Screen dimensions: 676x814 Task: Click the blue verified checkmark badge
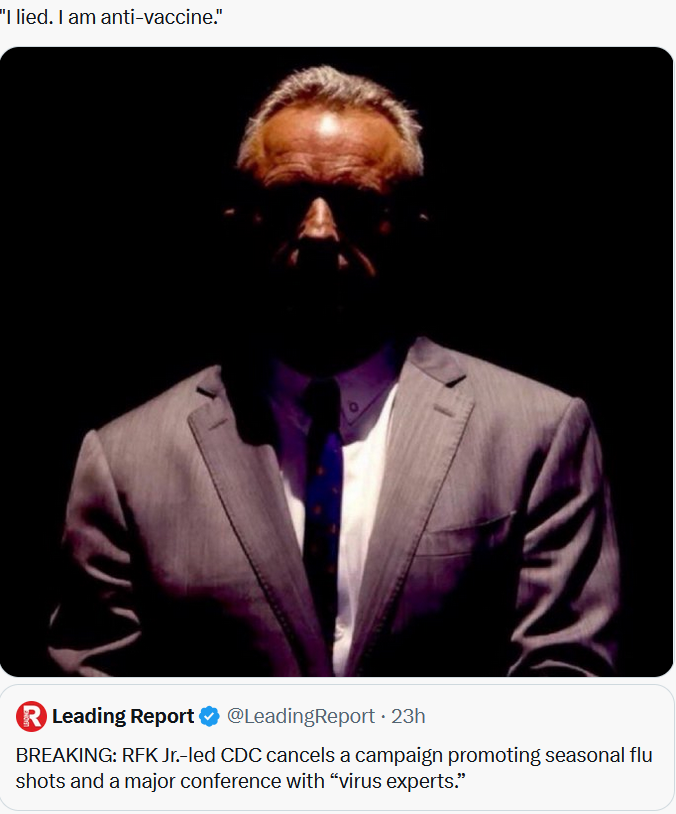tap(209, 716)
